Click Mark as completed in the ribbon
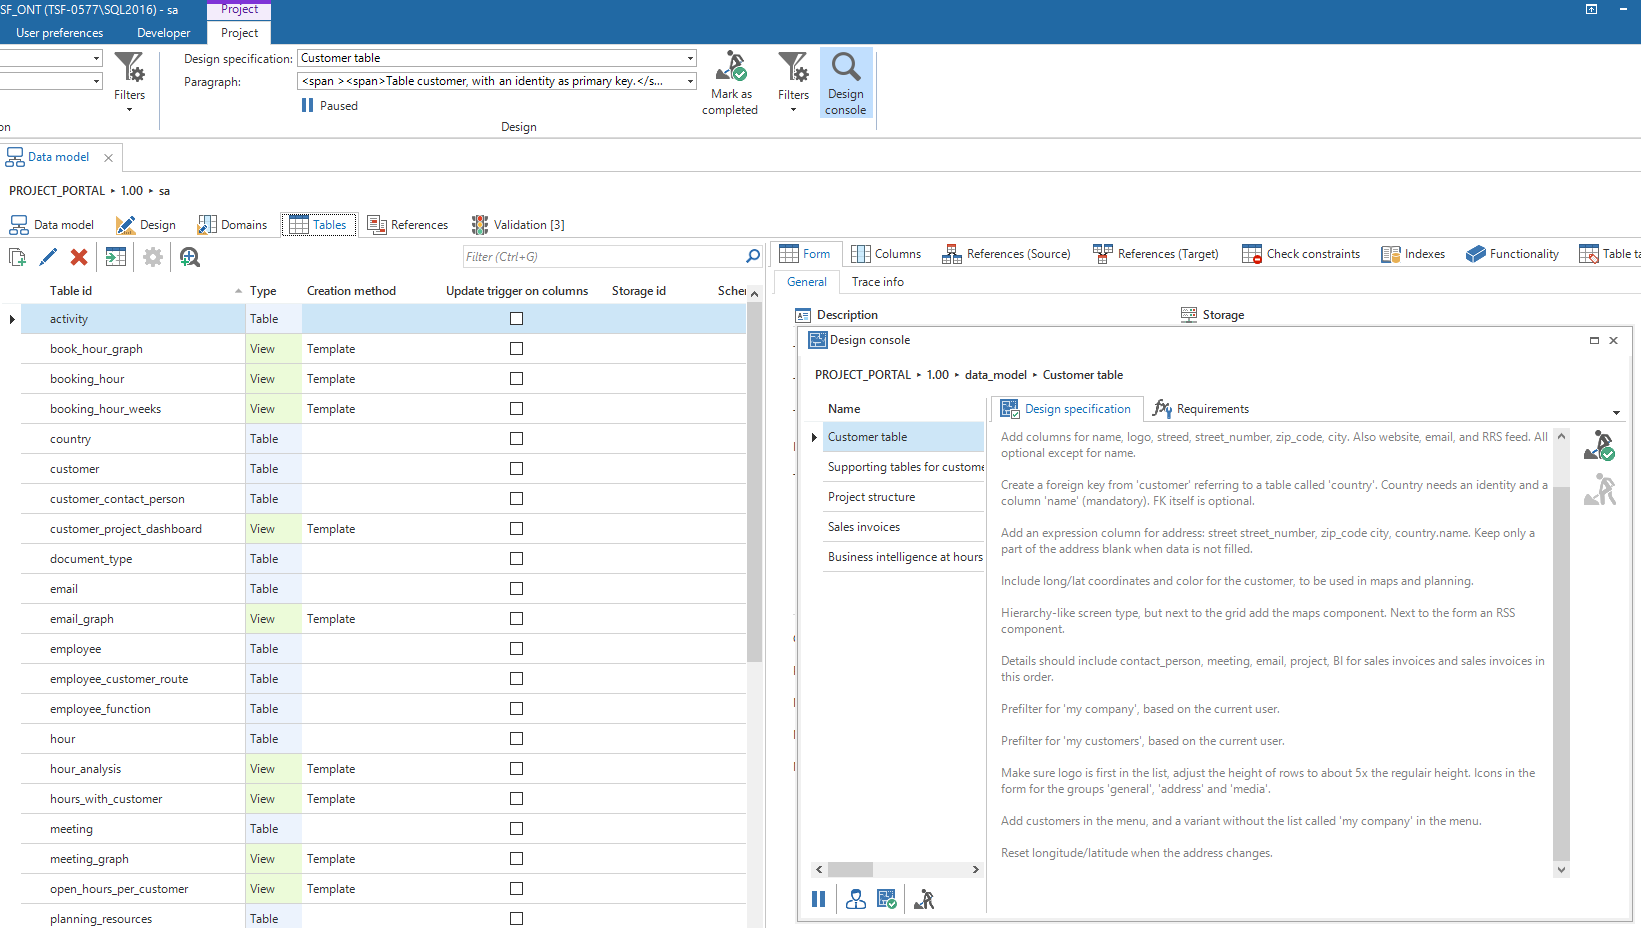 click(730, 83)
